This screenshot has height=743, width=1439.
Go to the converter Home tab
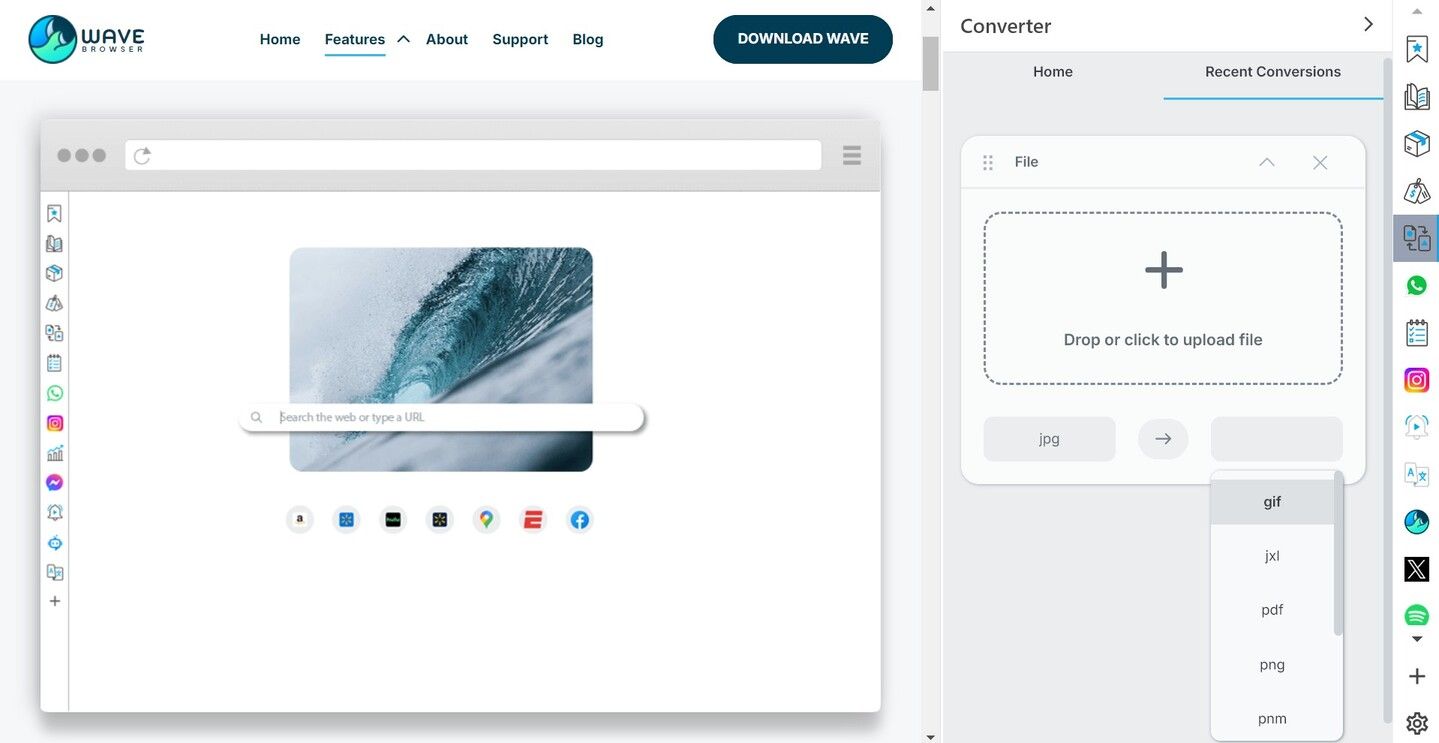[x=1052, y=72]
